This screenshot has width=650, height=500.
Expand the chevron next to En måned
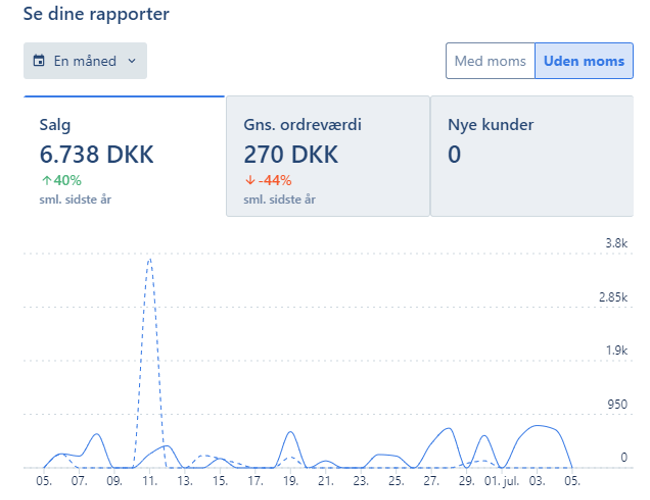[131, 61]
